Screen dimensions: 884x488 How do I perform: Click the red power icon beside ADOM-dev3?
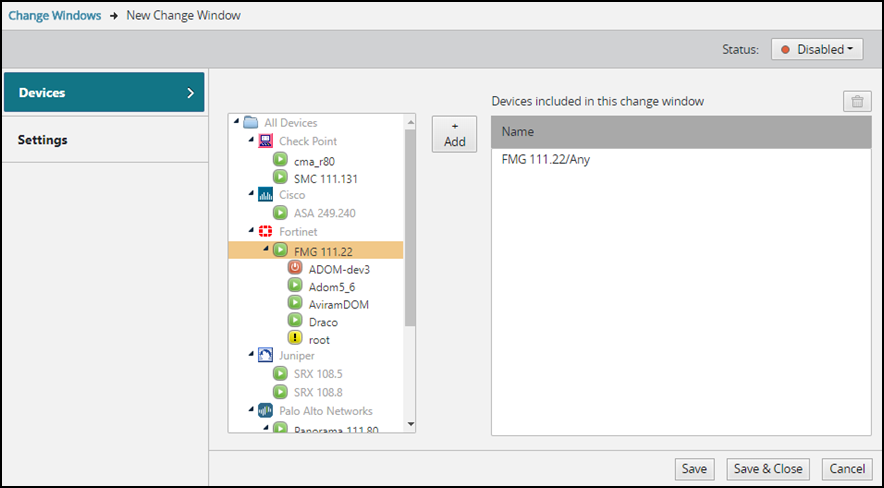point(295,268)
